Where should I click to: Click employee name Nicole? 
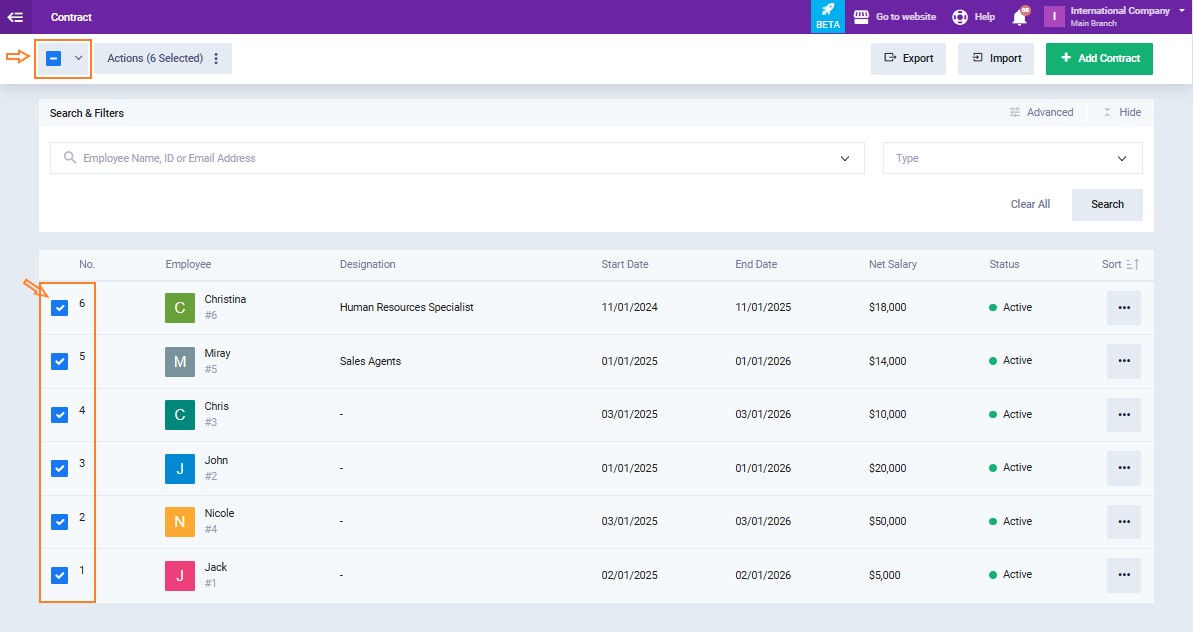click(219, 513)
